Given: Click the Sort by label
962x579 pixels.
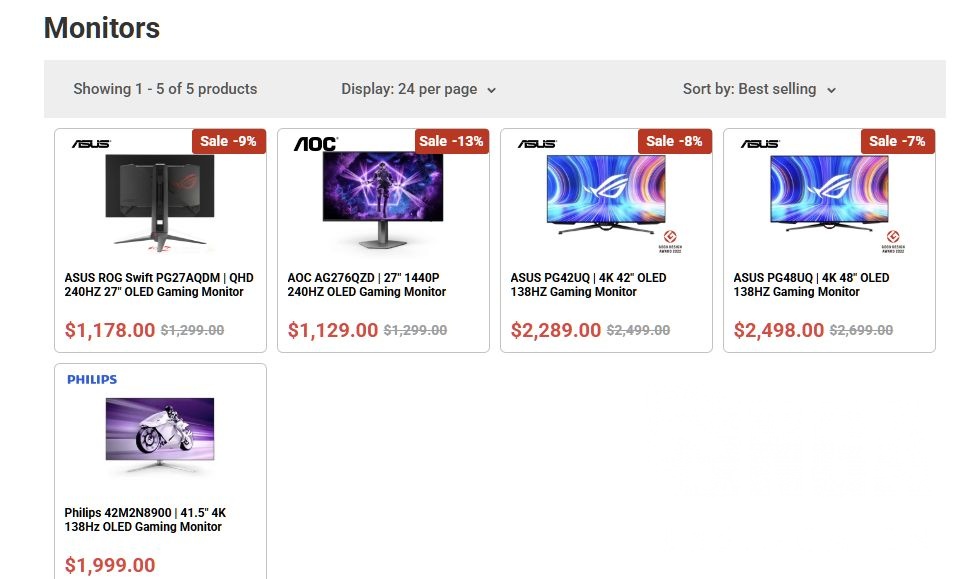Looking at the screenshot, I should 706,89.
